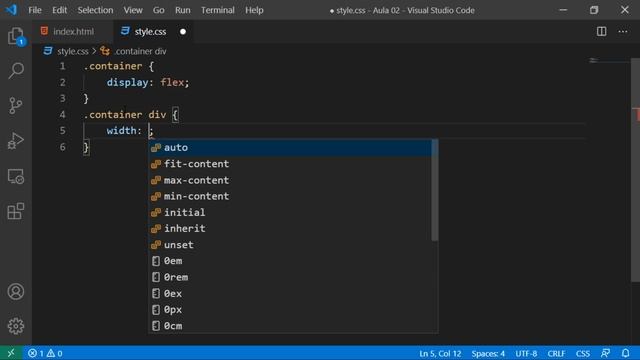Image resolution: width=640 pixels, height=360 pixels.
Task: Open the Accounts icon
Action: [16, 292]
